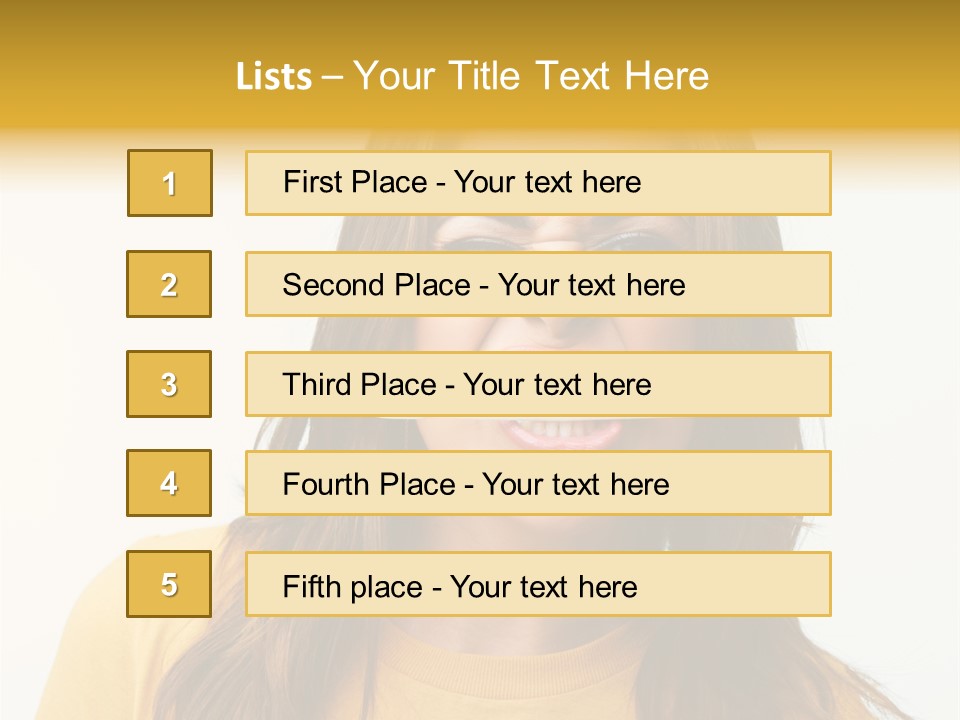
Task: Click the number 3 box
Action: (169, 384)
